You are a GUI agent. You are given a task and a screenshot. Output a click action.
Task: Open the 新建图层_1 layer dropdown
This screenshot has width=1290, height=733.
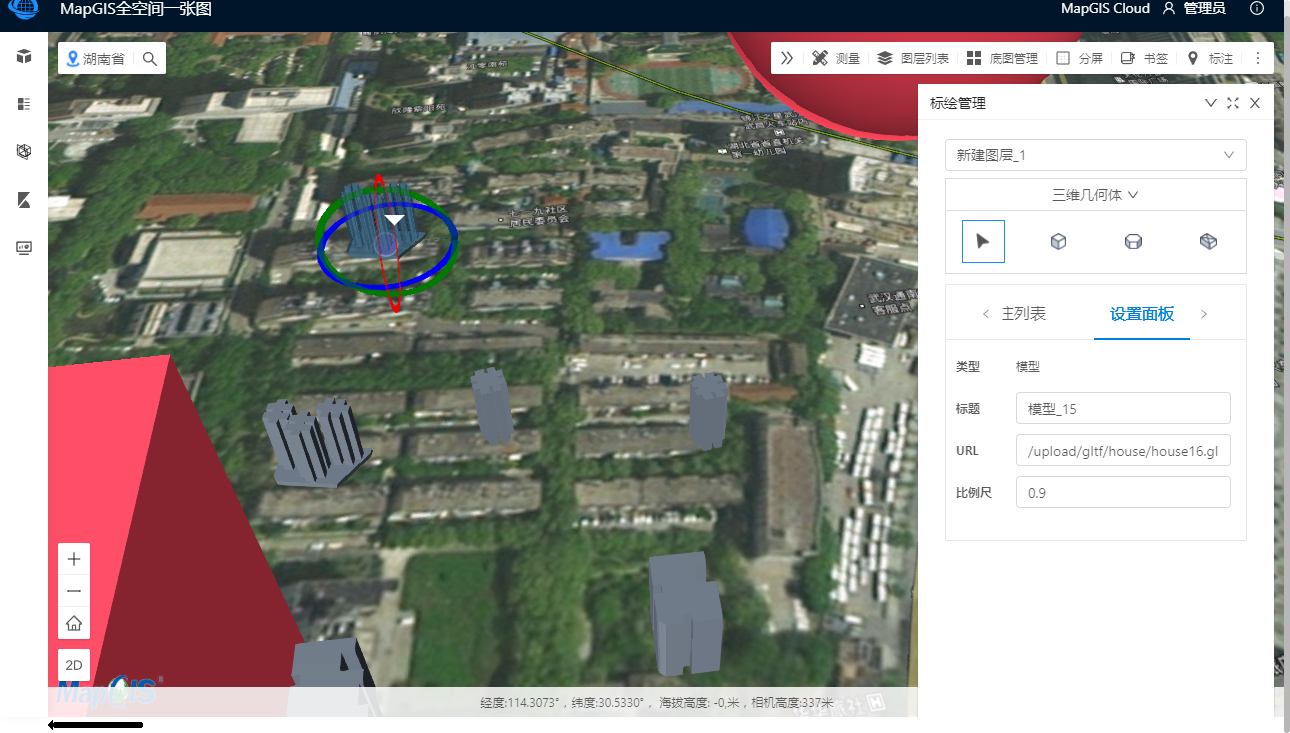coord(1096,155)
